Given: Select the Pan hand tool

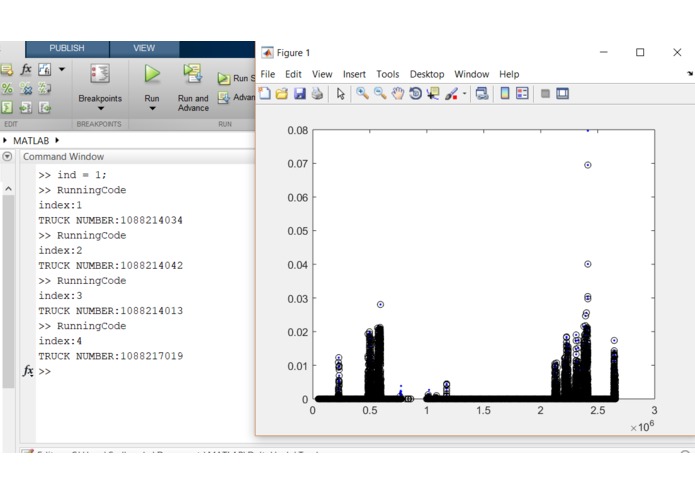Looking at the screenshot, I should coord(398,93).
